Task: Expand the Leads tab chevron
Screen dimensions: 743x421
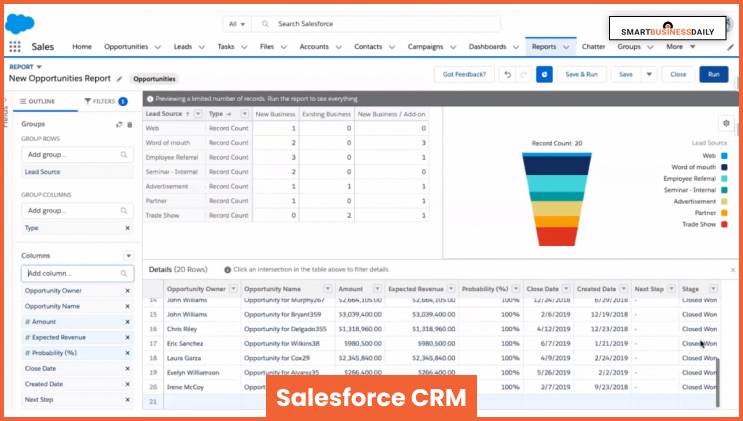Action: point(201,47)
